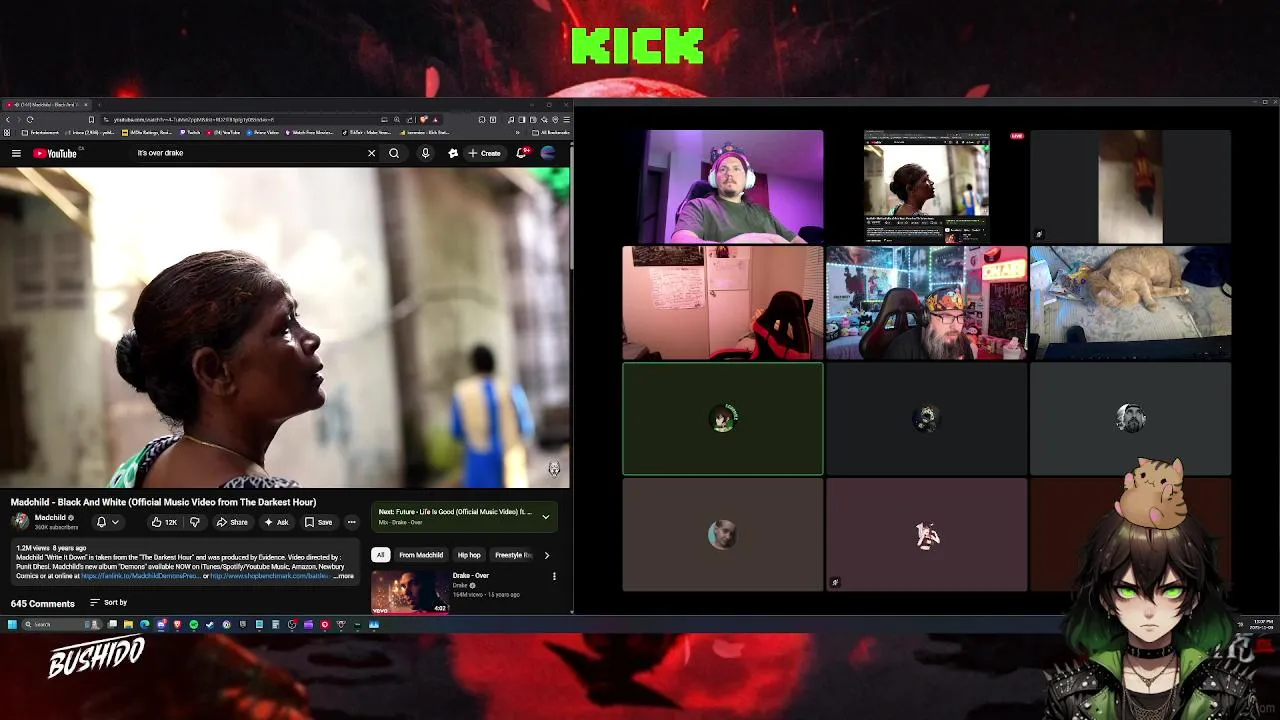This screenshot has width=1280, height=720.
Task: Click the '645 Comments' heading
Action: click(43, 603)
